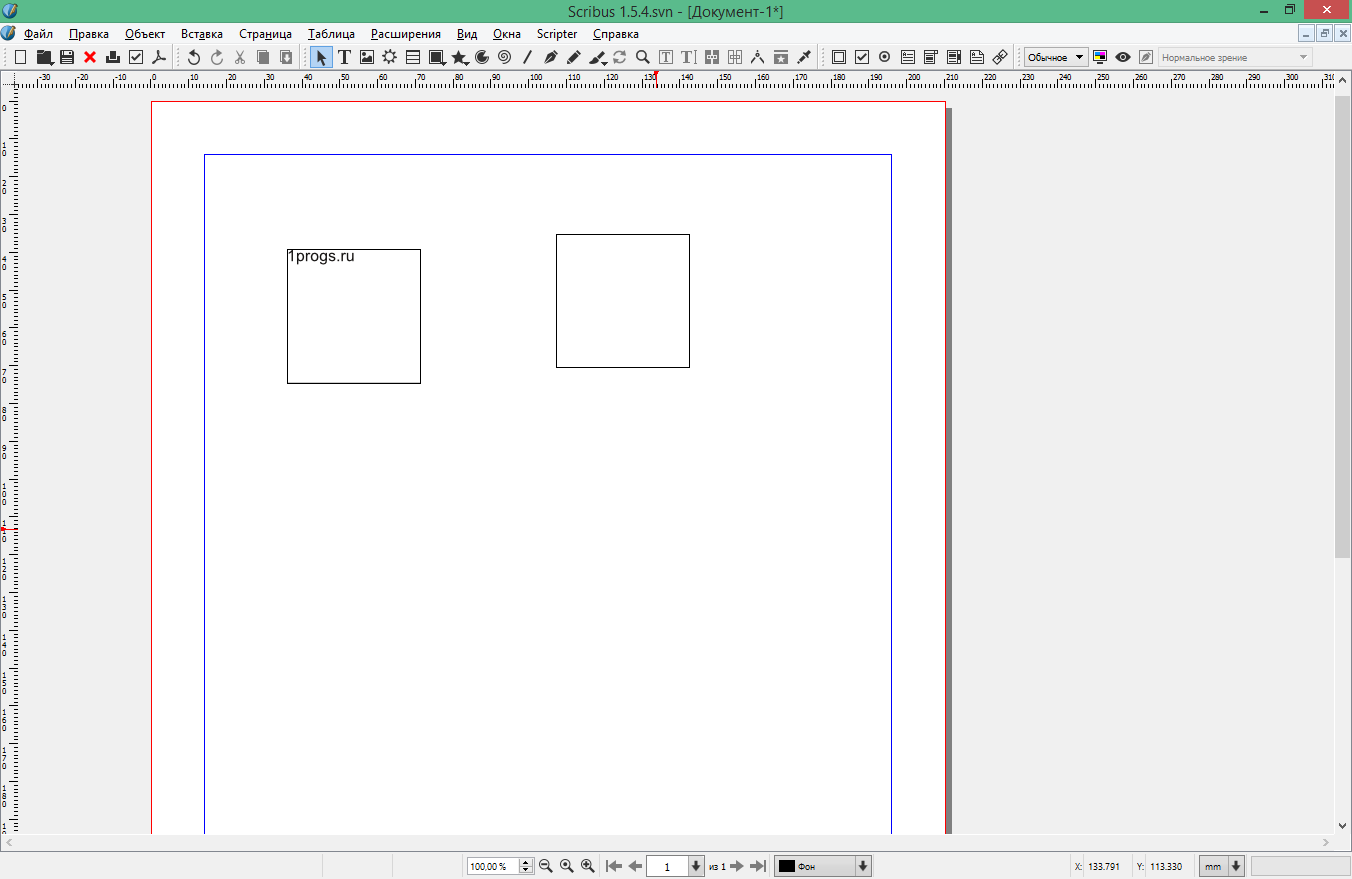
Task: Print the document via the printer icon
Action: (x=113, y=57)
